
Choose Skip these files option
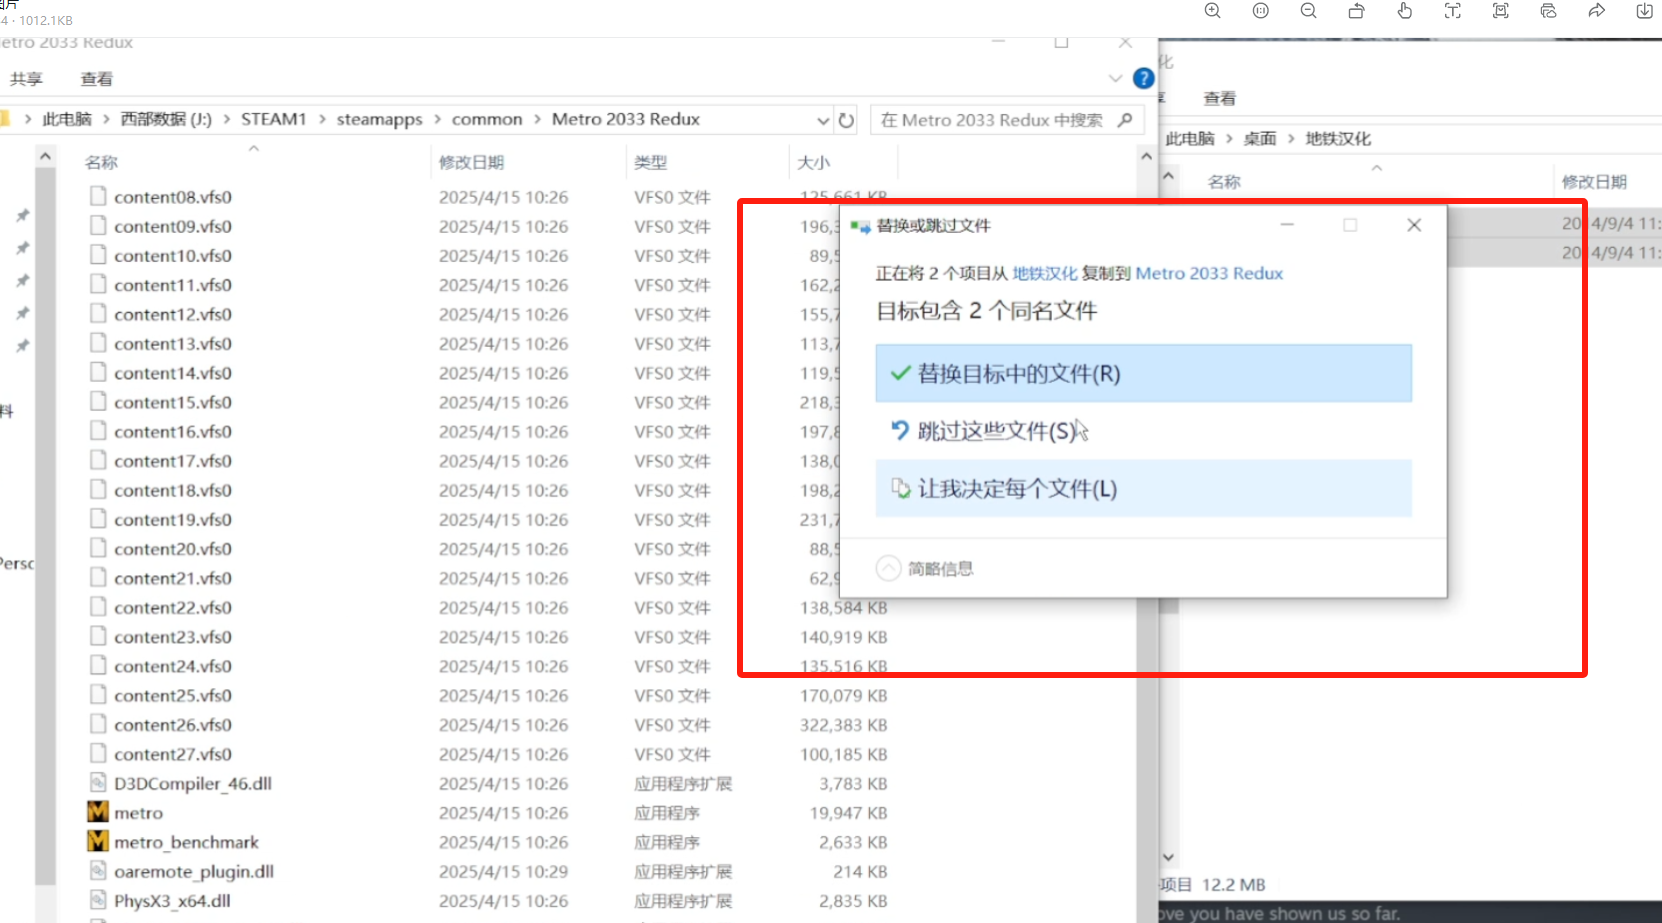click(x=1143, y=431)
